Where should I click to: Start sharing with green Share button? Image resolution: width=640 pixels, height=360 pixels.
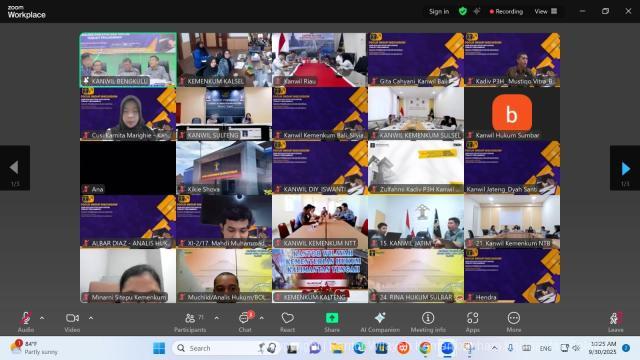(332, 322)
